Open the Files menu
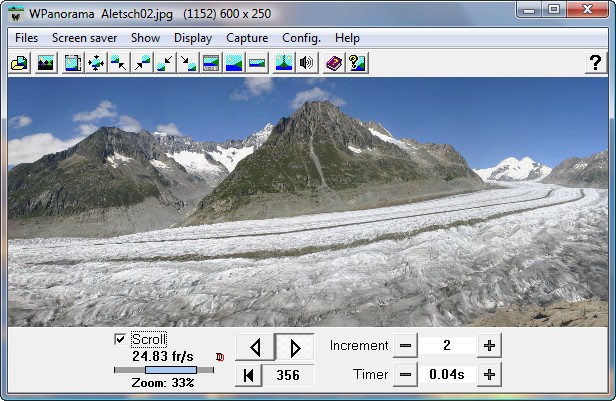Screen dimensions: 616x401 [26, 38]
